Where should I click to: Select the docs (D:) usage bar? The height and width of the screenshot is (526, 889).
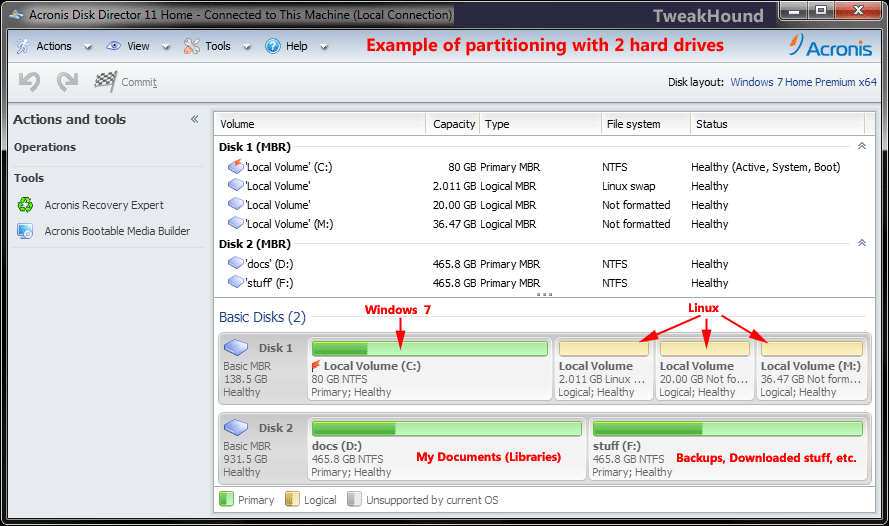447,428
